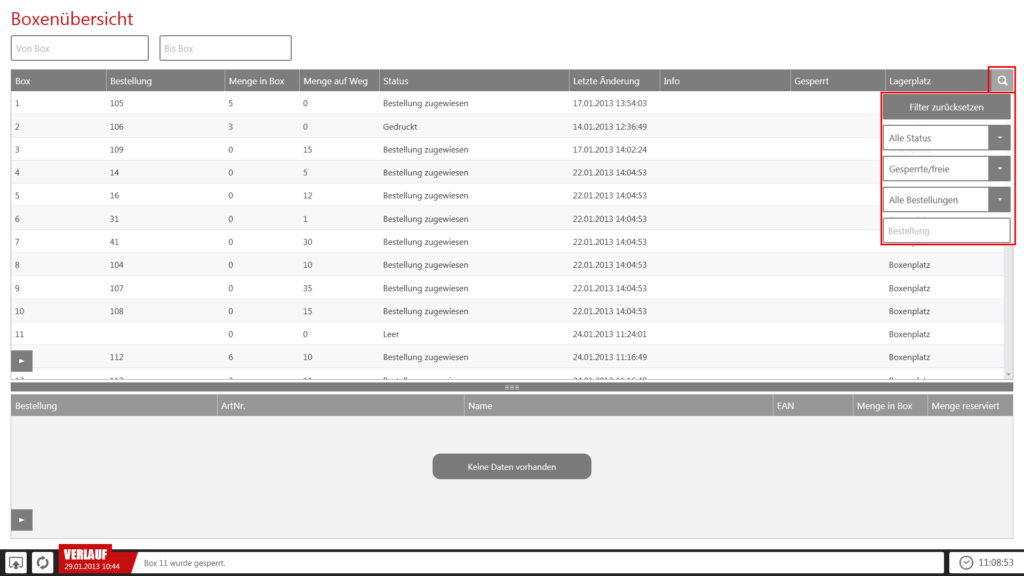Viewport: 1024px width, 576px height.
Task: Click the refresh icon in bottom bar
Action: 43,562
